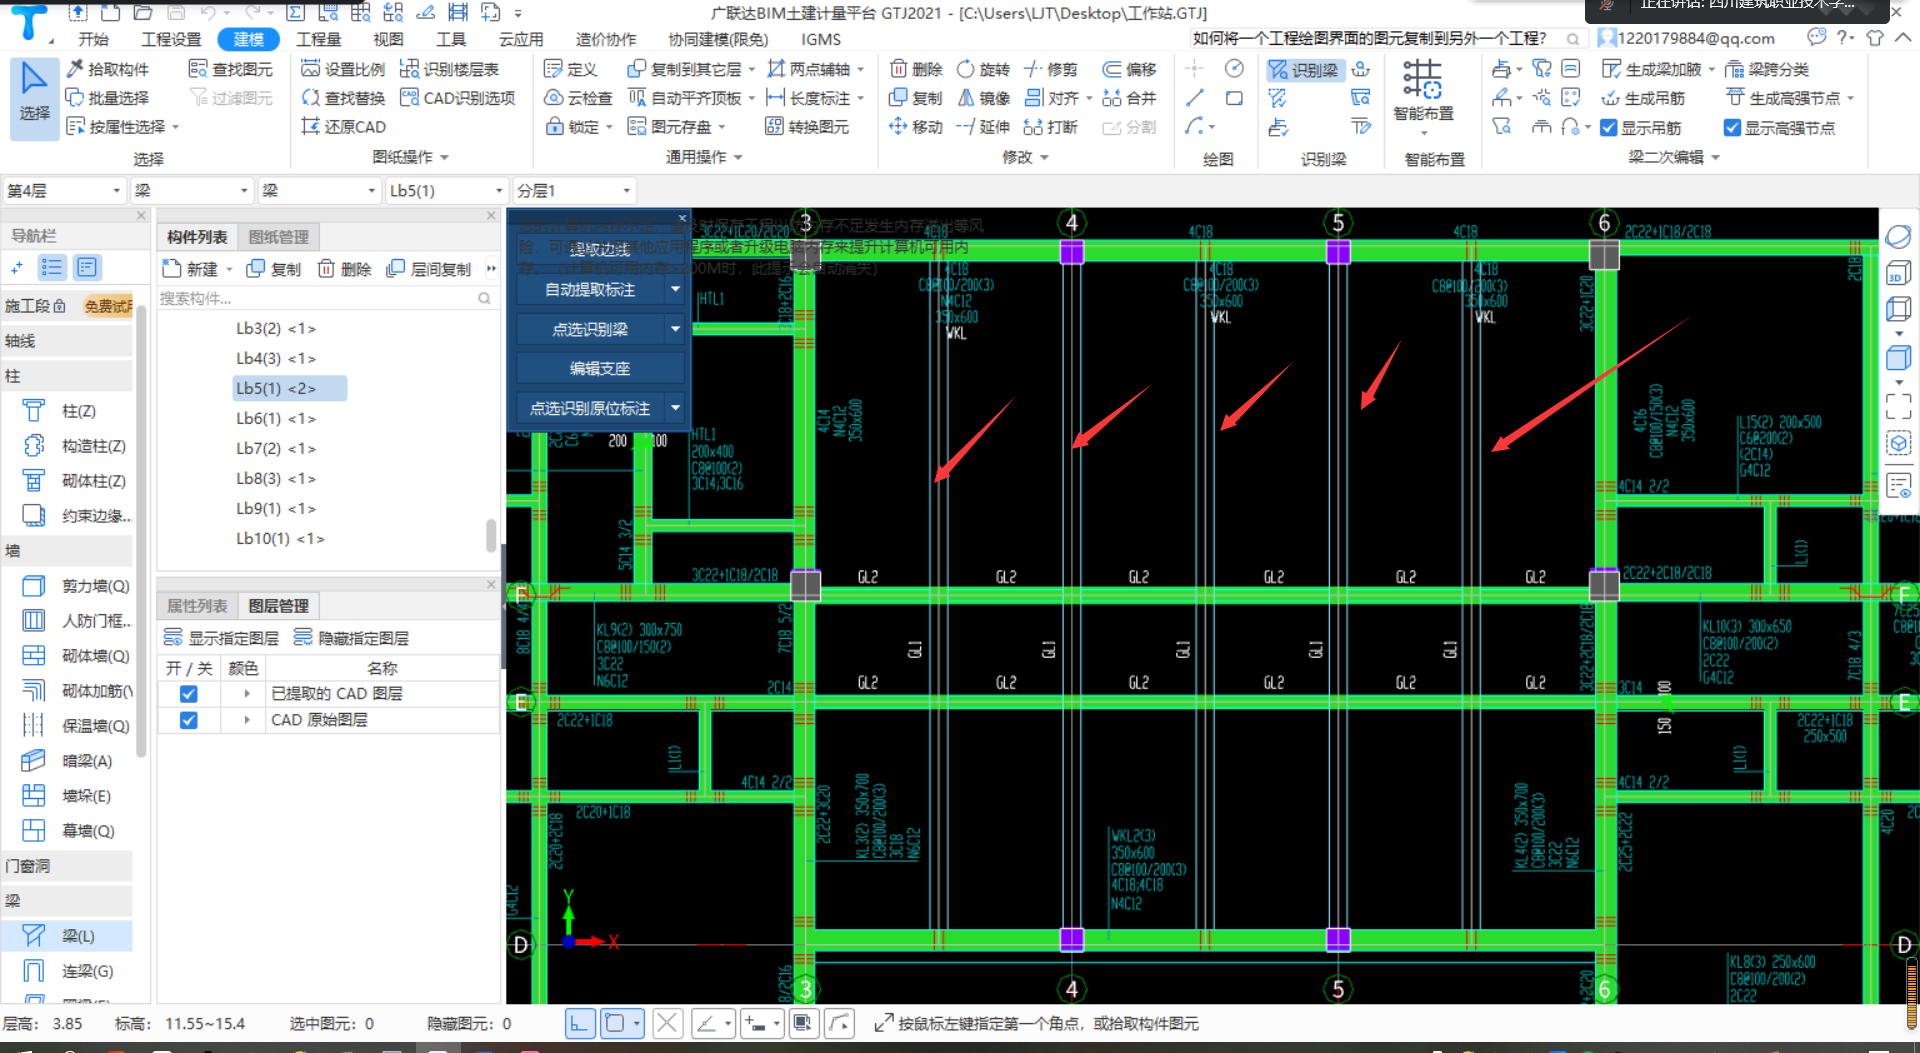
Task: Click 隐藏指定图层 hide specified layer
Action: (351, 638)
